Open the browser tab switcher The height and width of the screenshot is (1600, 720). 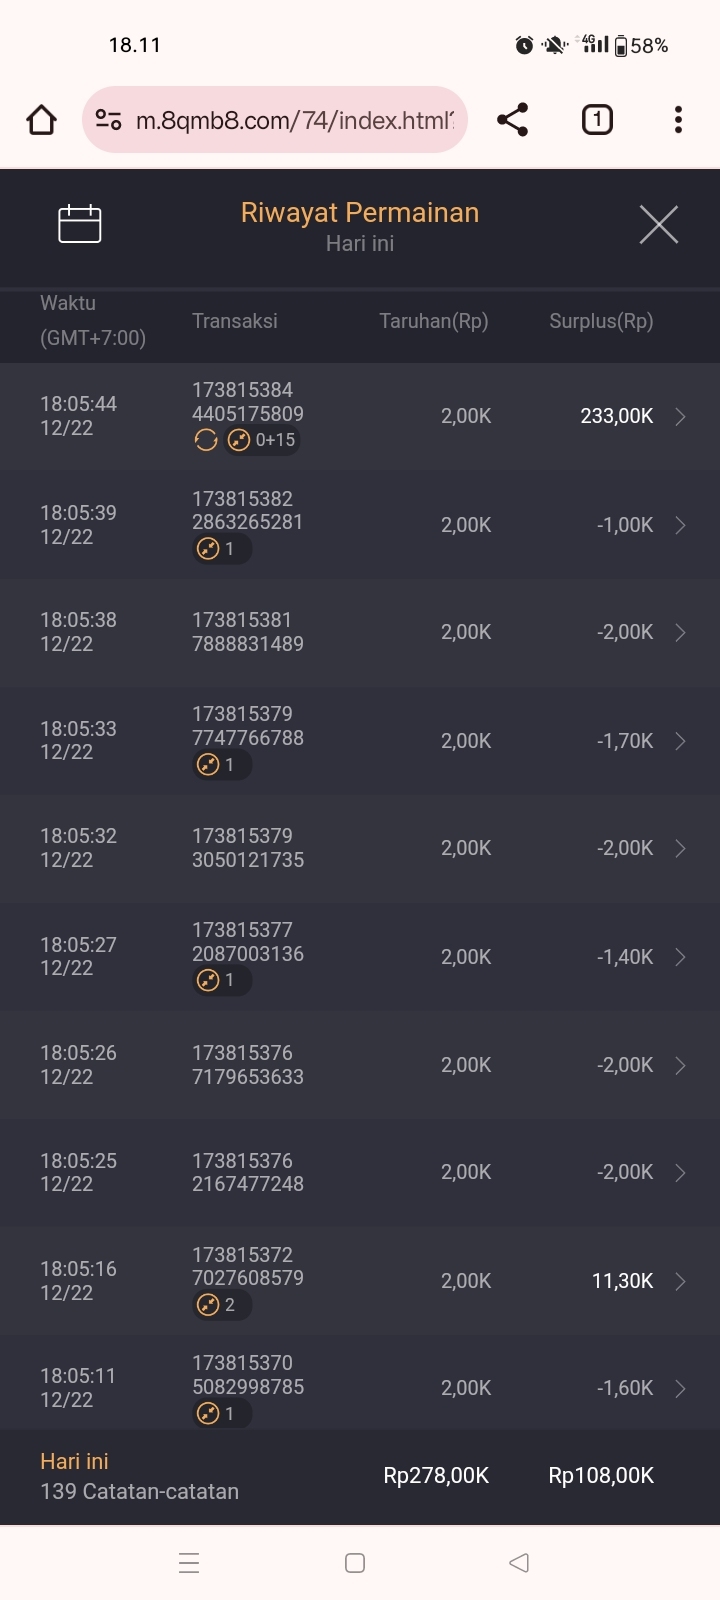[x=597, y=120]
